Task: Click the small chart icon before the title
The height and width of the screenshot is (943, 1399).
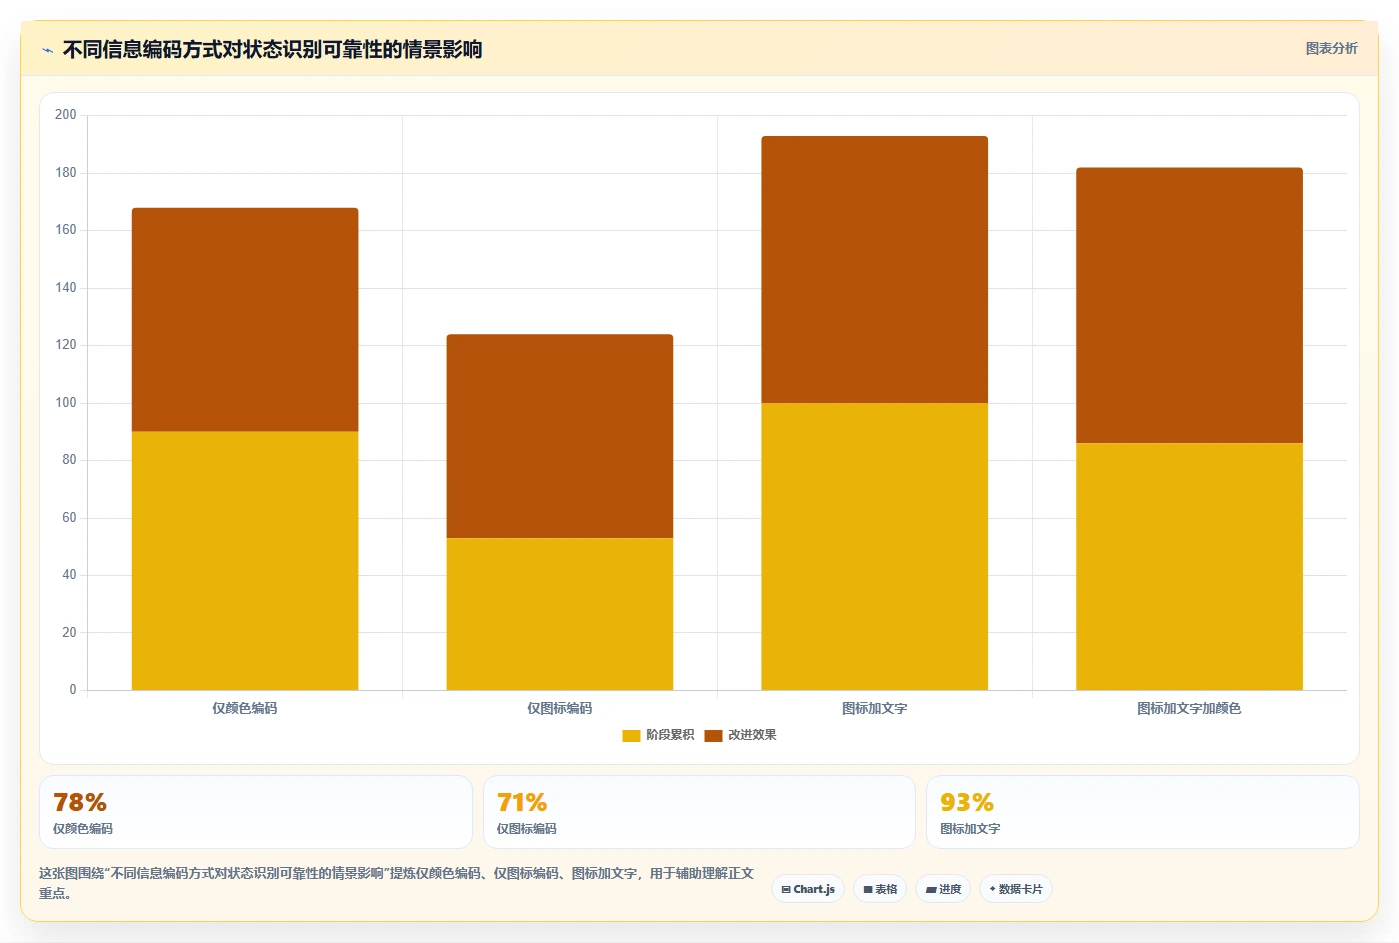Action: click(47, 50)
